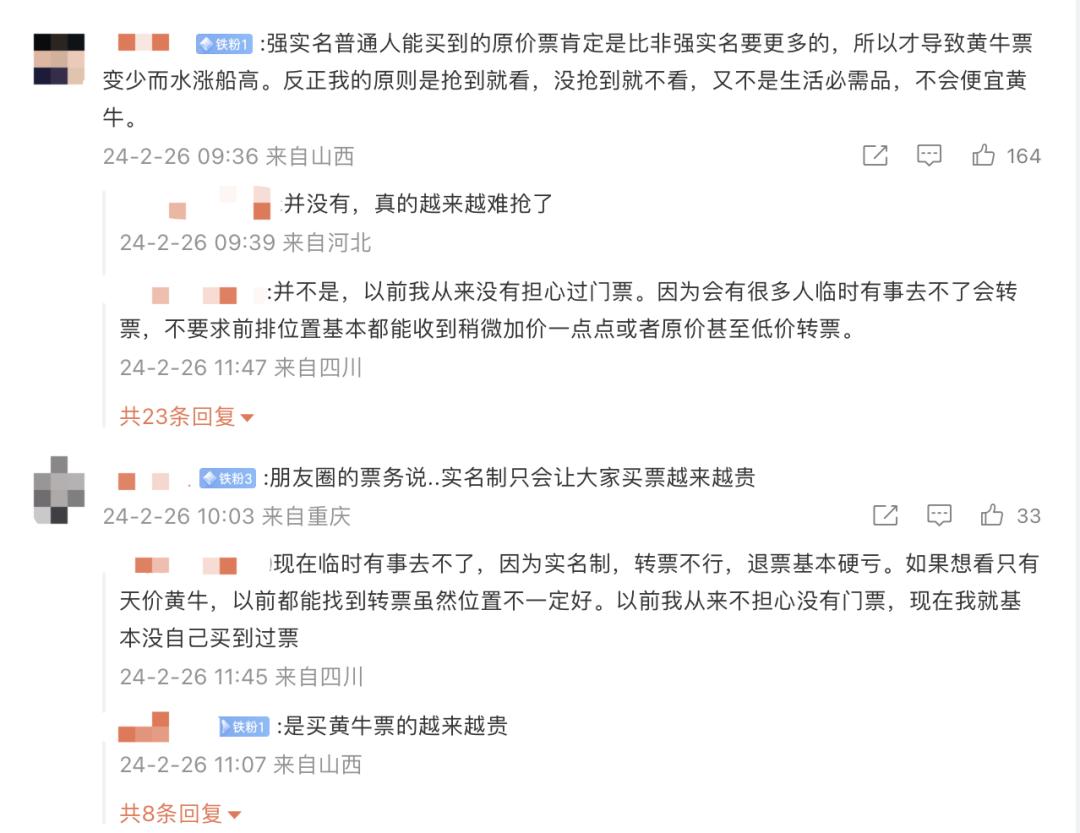Share the 10:03 comment from 重庆

(885, 515)
